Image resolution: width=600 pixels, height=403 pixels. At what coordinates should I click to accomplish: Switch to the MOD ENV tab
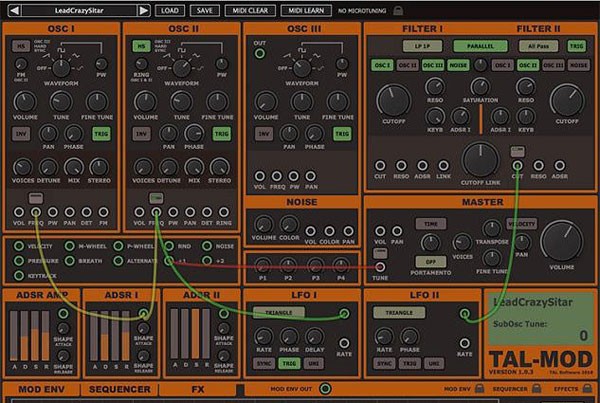[x=41, y=389]
